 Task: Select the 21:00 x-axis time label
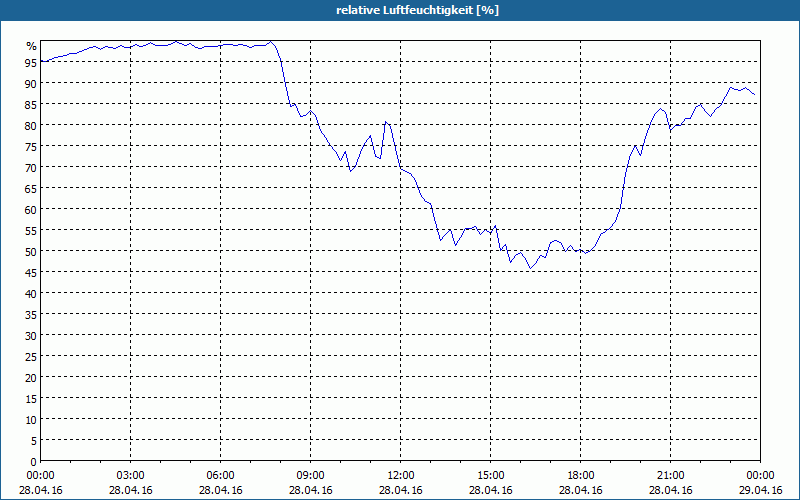pyautogui.click(x=670, y=476)
